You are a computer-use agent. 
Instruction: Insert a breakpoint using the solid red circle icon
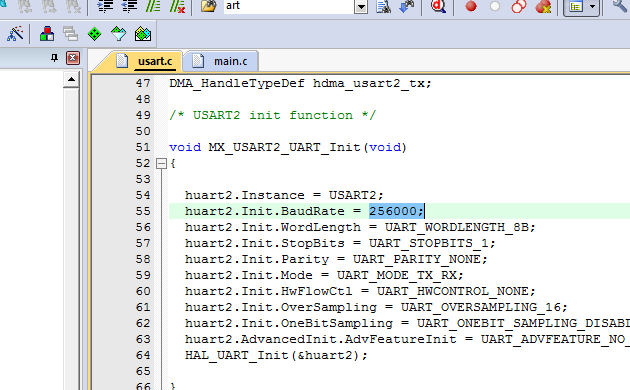[471, 6]
